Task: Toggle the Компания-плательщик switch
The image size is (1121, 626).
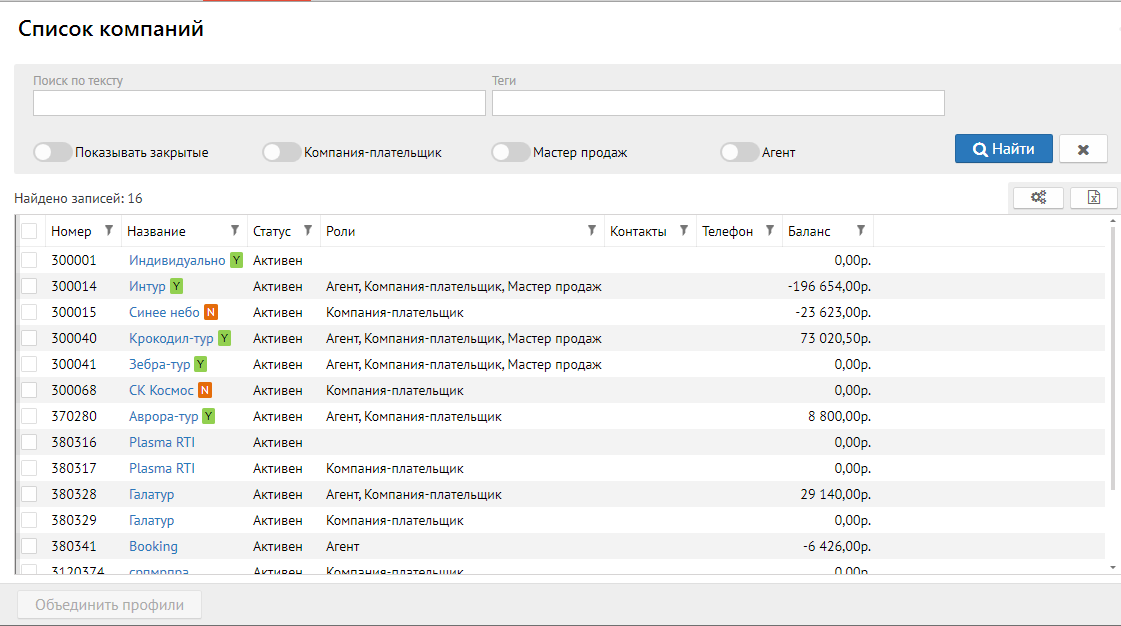Action: pyautogui.click(x=281, y=153)
